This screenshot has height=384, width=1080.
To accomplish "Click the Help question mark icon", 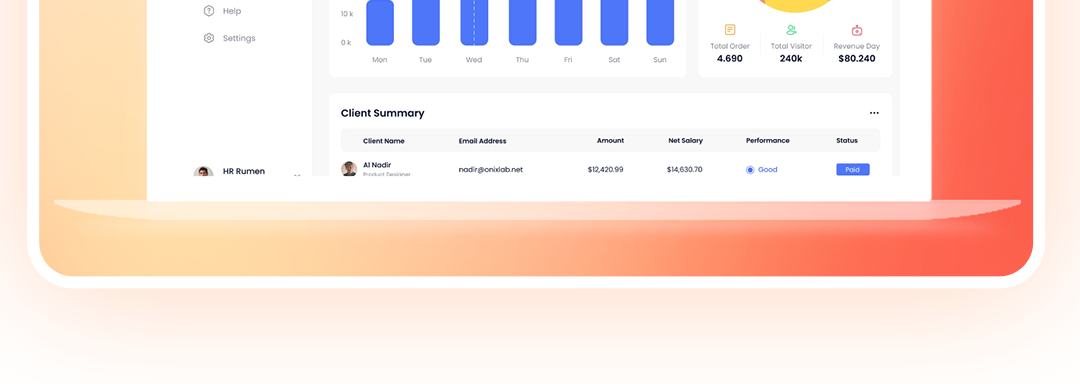I will (x=209, y=11).
